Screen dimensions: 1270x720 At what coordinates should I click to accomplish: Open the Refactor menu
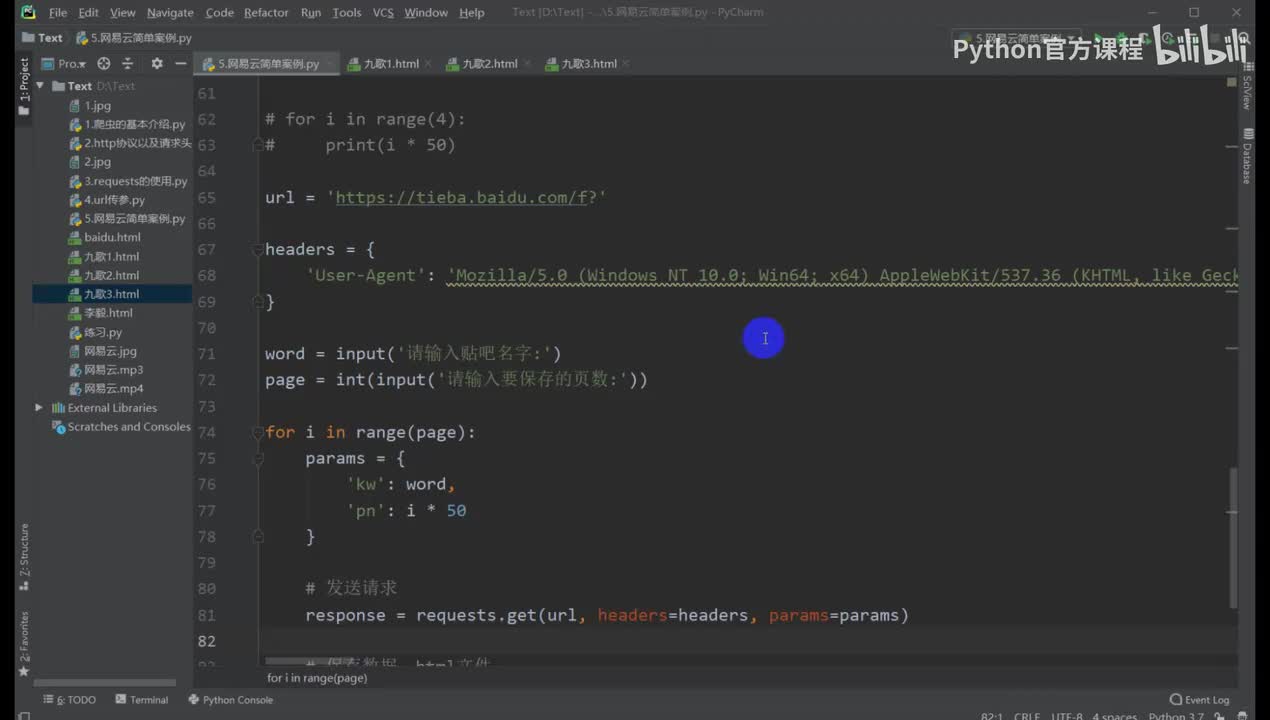tap(266, 12)
